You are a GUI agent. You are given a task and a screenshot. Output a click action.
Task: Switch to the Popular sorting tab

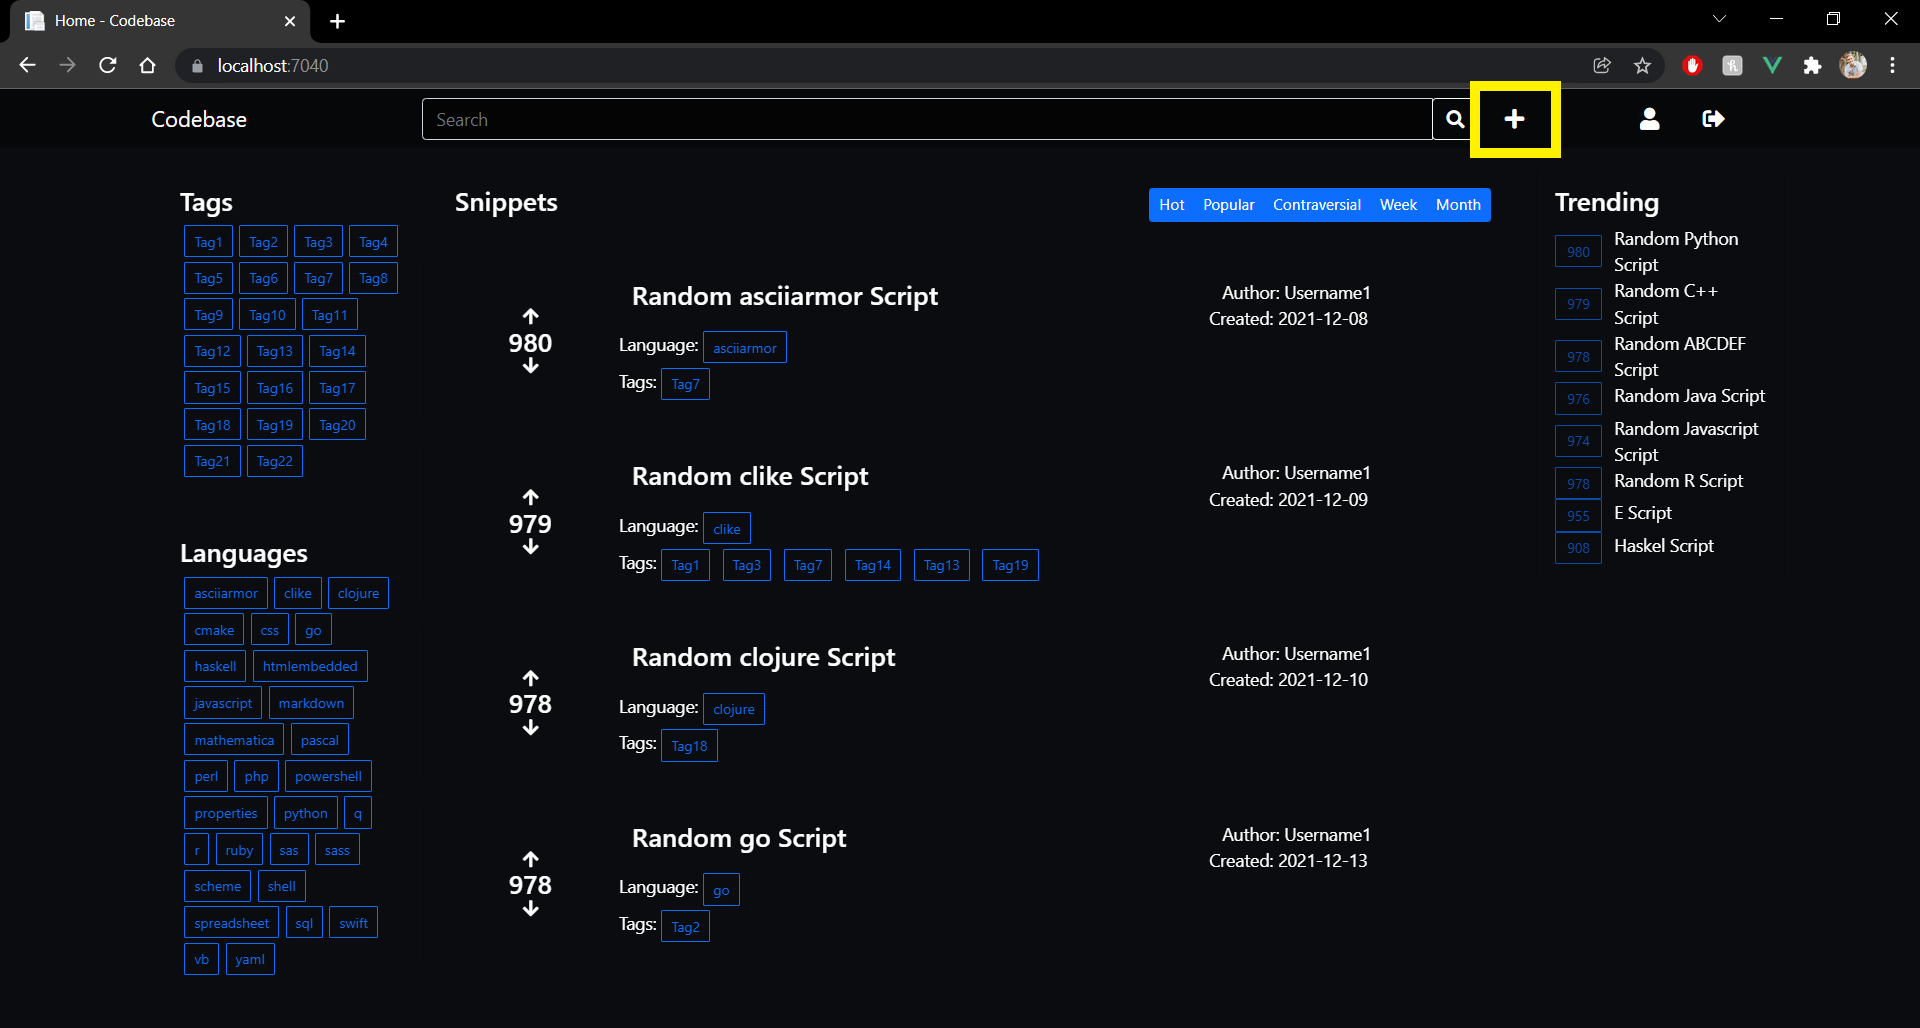click(x=1228, y=205)
